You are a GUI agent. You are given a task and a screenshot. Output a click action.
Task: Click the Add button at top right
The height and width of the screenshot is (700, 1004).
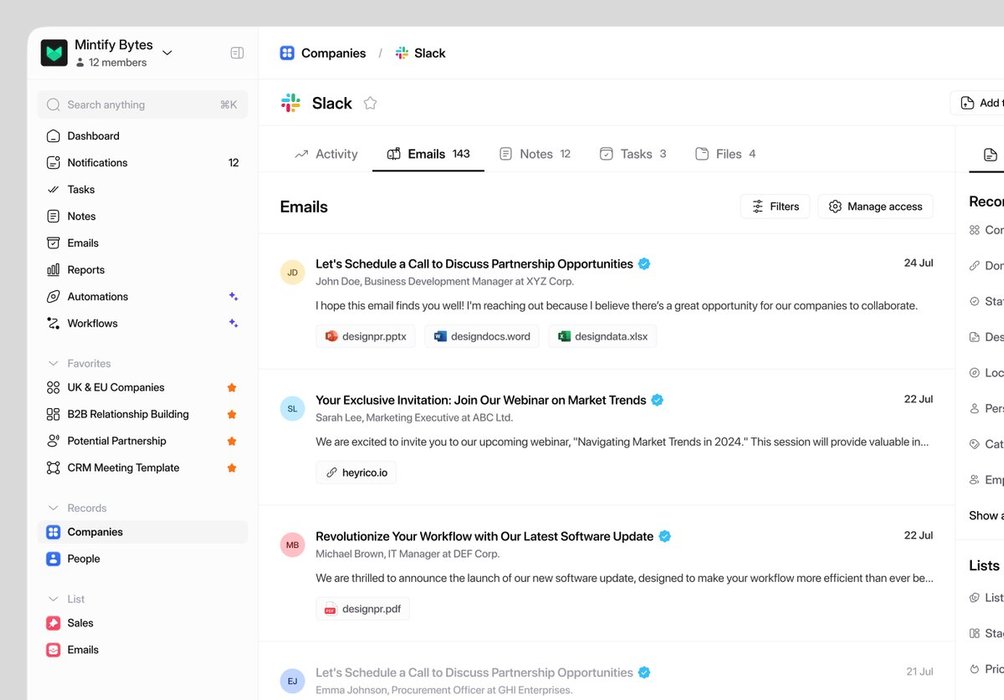coord(978,103)
